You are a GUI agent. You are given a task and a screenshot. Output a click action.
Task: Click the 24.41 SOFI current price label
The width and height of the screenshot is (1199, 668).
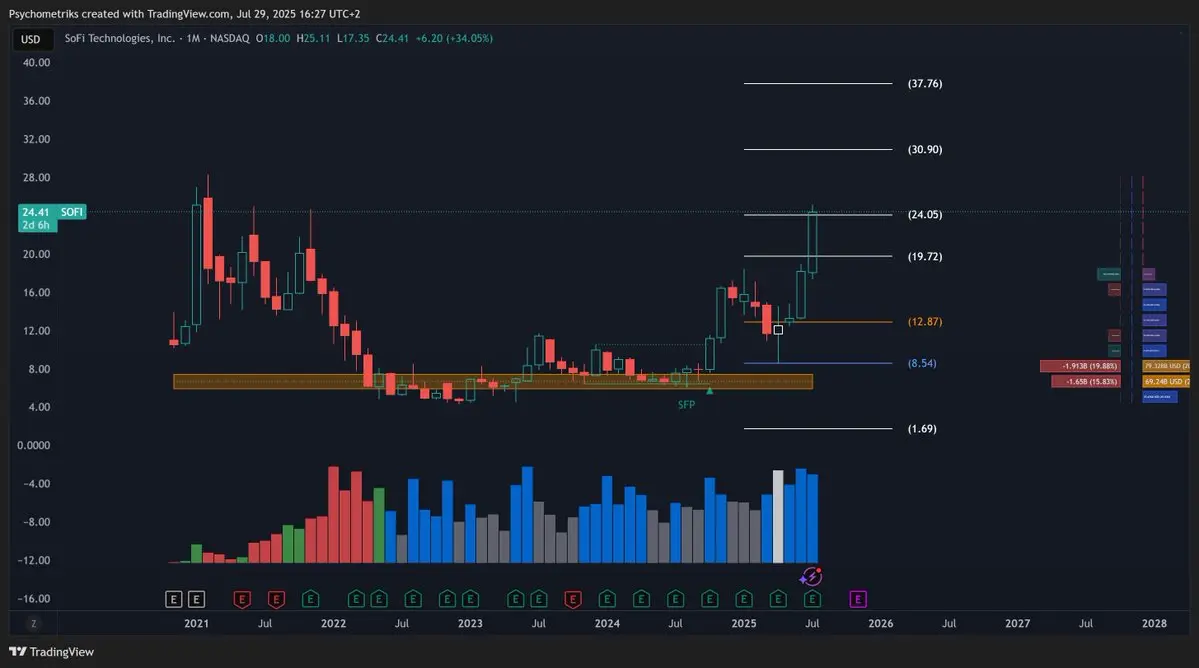coord(52,212)
